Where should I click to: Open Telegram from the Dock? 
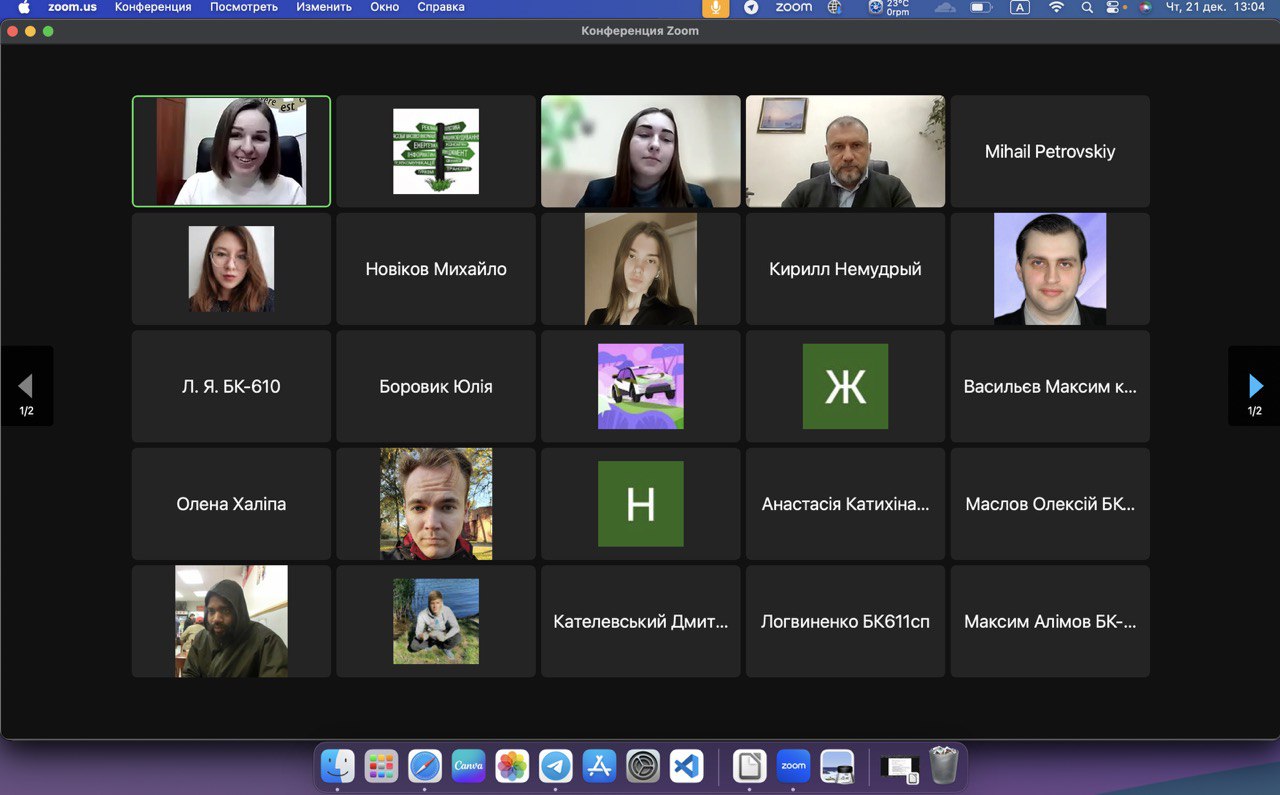[x=556, y=766]
